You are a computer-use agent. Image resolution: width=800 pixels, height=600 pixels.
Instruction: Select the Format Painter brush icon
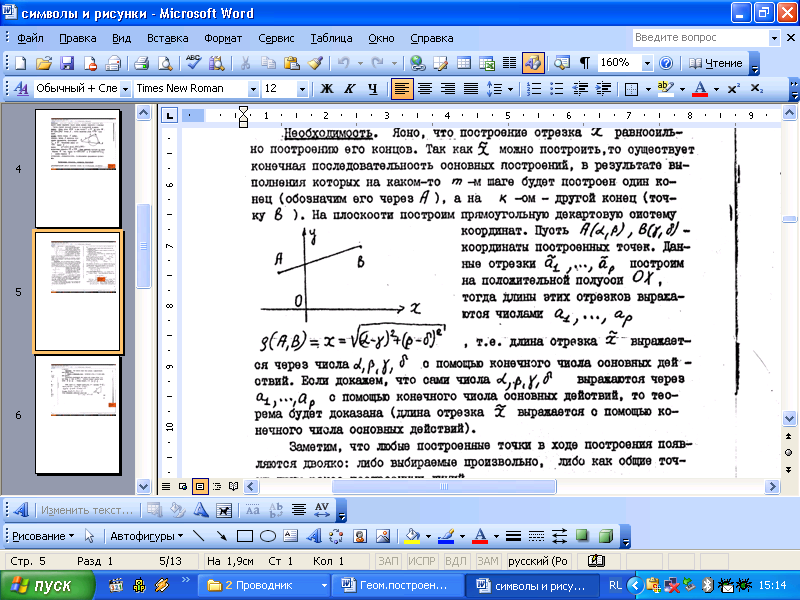click(315, 63)
